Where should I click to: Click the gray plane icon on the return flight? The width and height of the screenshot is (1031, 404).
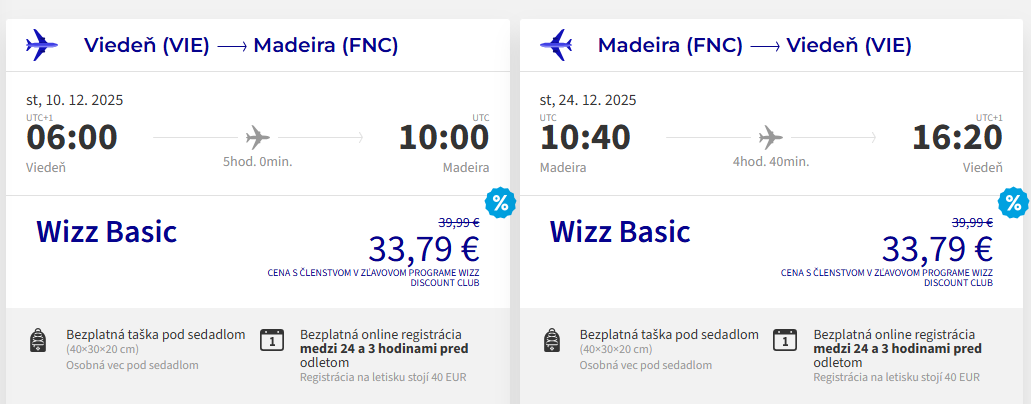click(771, 135)
